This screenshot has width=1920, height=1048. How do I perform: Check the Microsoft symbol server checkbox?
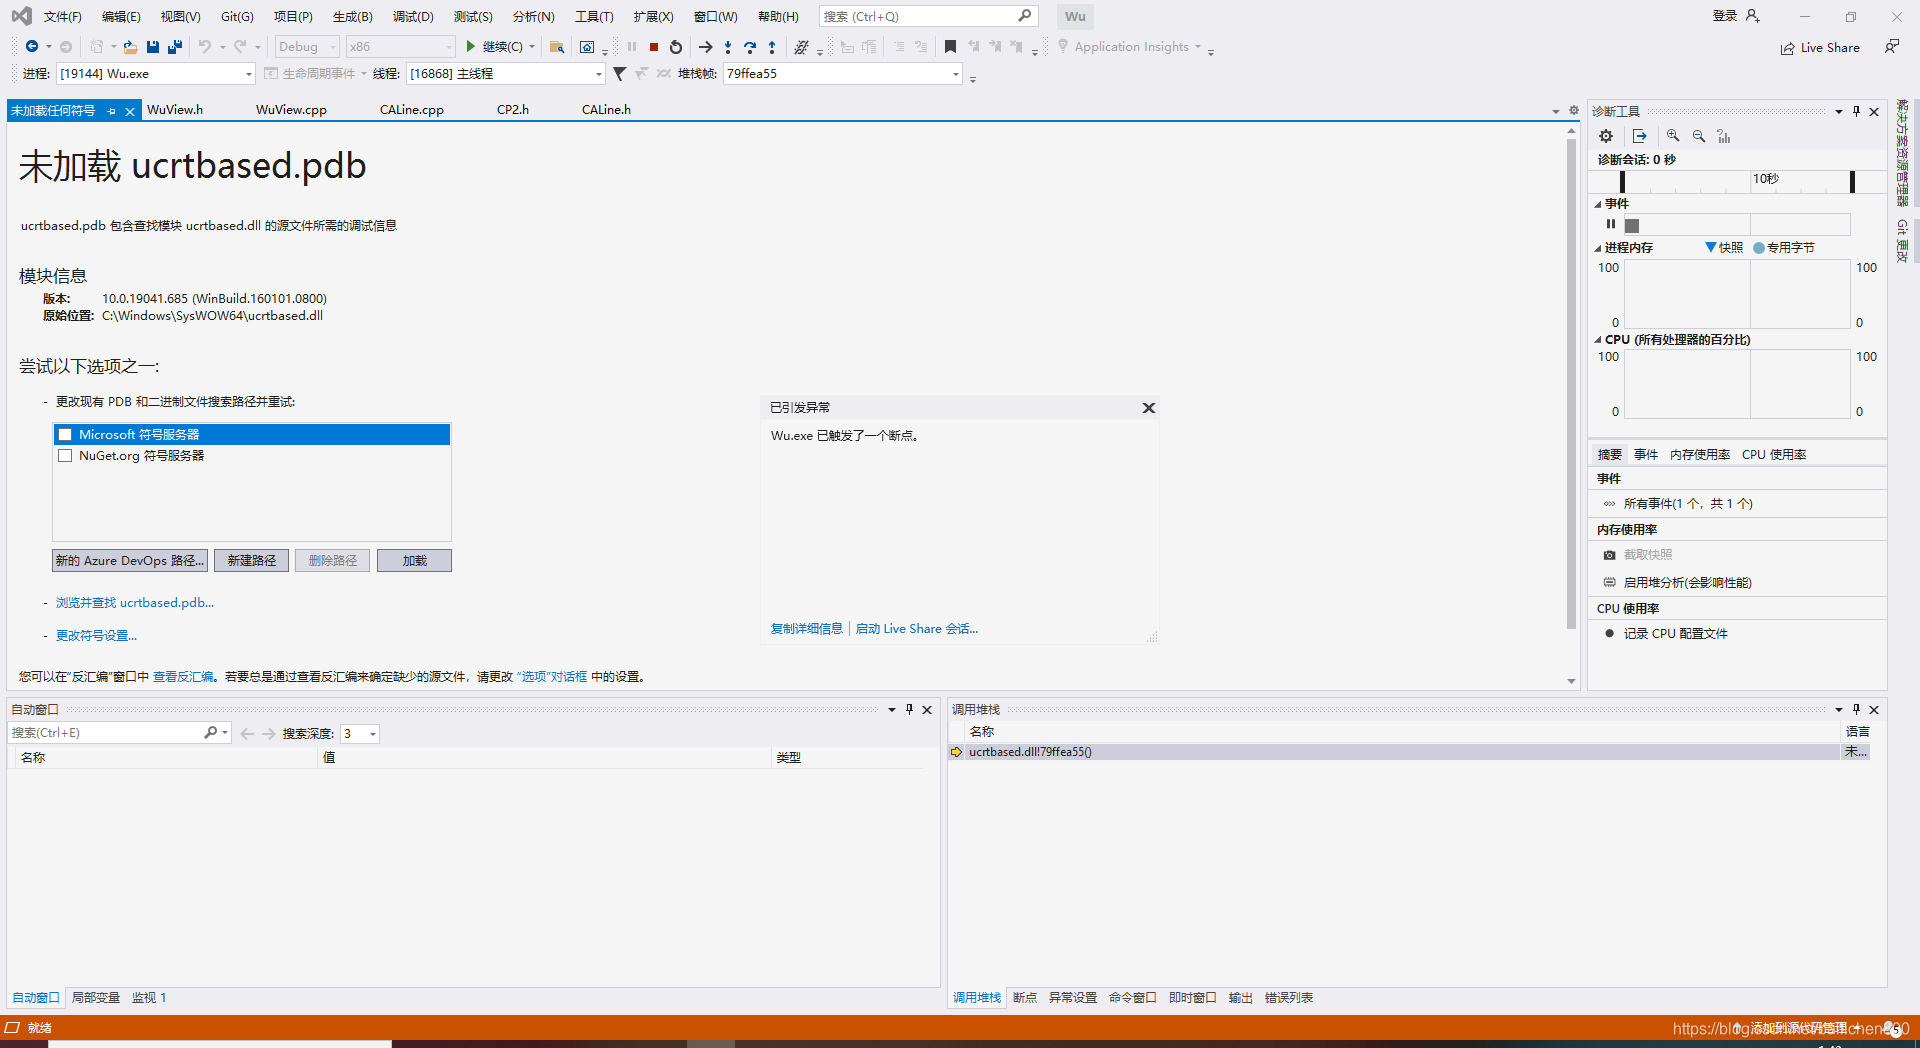point(65,435)
